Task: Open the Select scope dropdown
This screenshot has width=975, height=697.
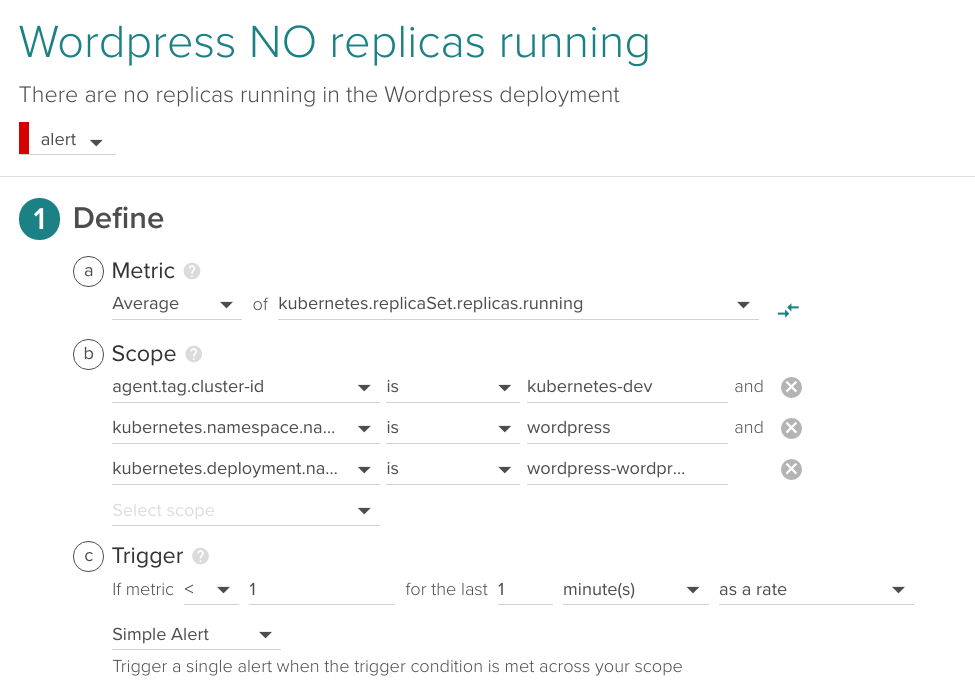Action: tap(245, 510)
